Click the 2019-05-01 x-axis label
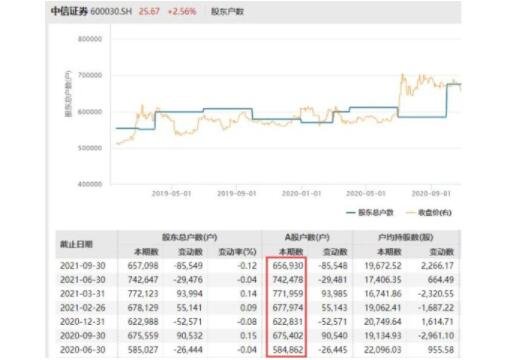 (171, 193)
